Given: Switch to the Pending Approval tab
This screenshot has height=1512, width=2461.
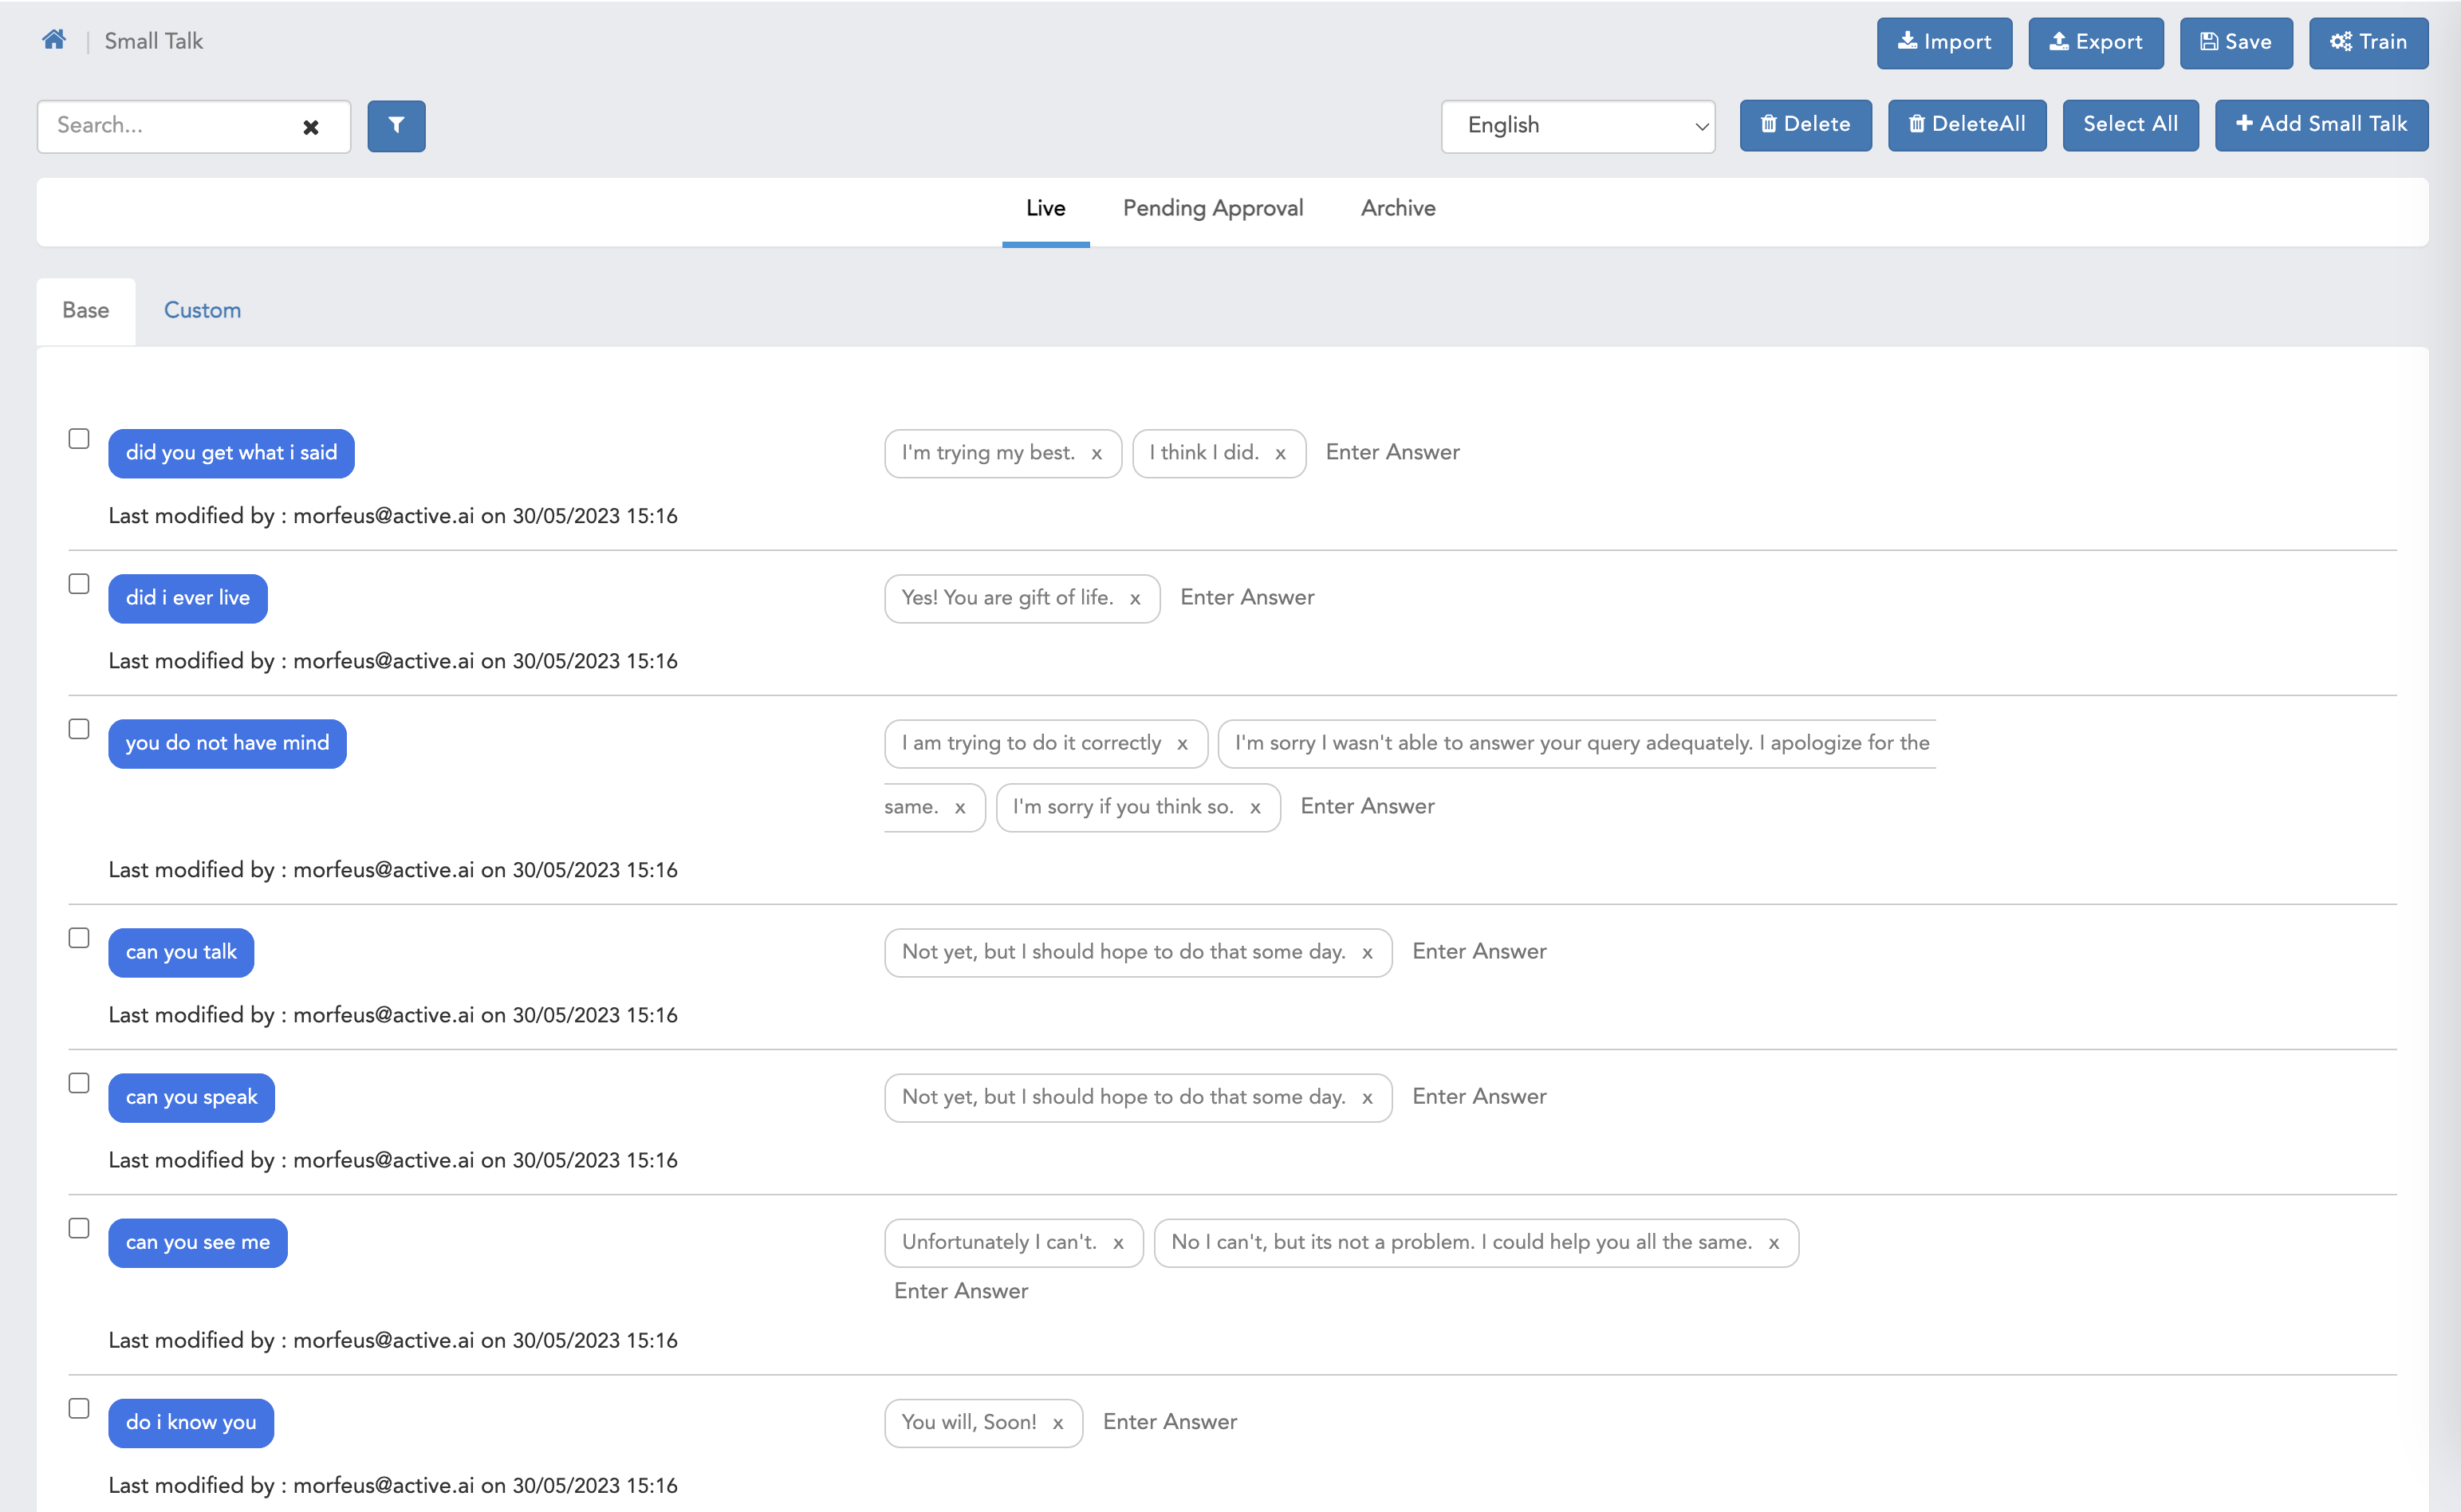Looking at the screenshot, I should pyautogui.click(x=1213, y=209).
